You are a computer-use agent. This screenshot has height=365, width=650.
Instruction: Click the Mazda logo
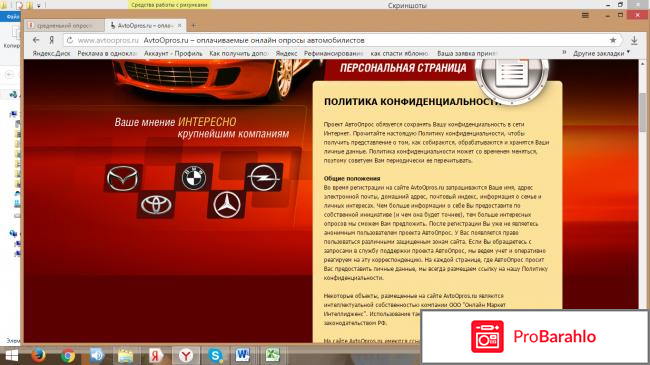pos(123,178)
